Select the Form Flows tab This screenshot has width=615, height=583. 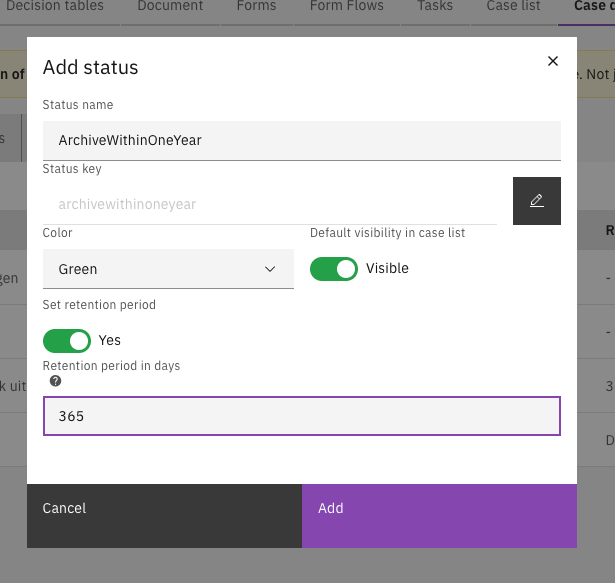[346, 7]
